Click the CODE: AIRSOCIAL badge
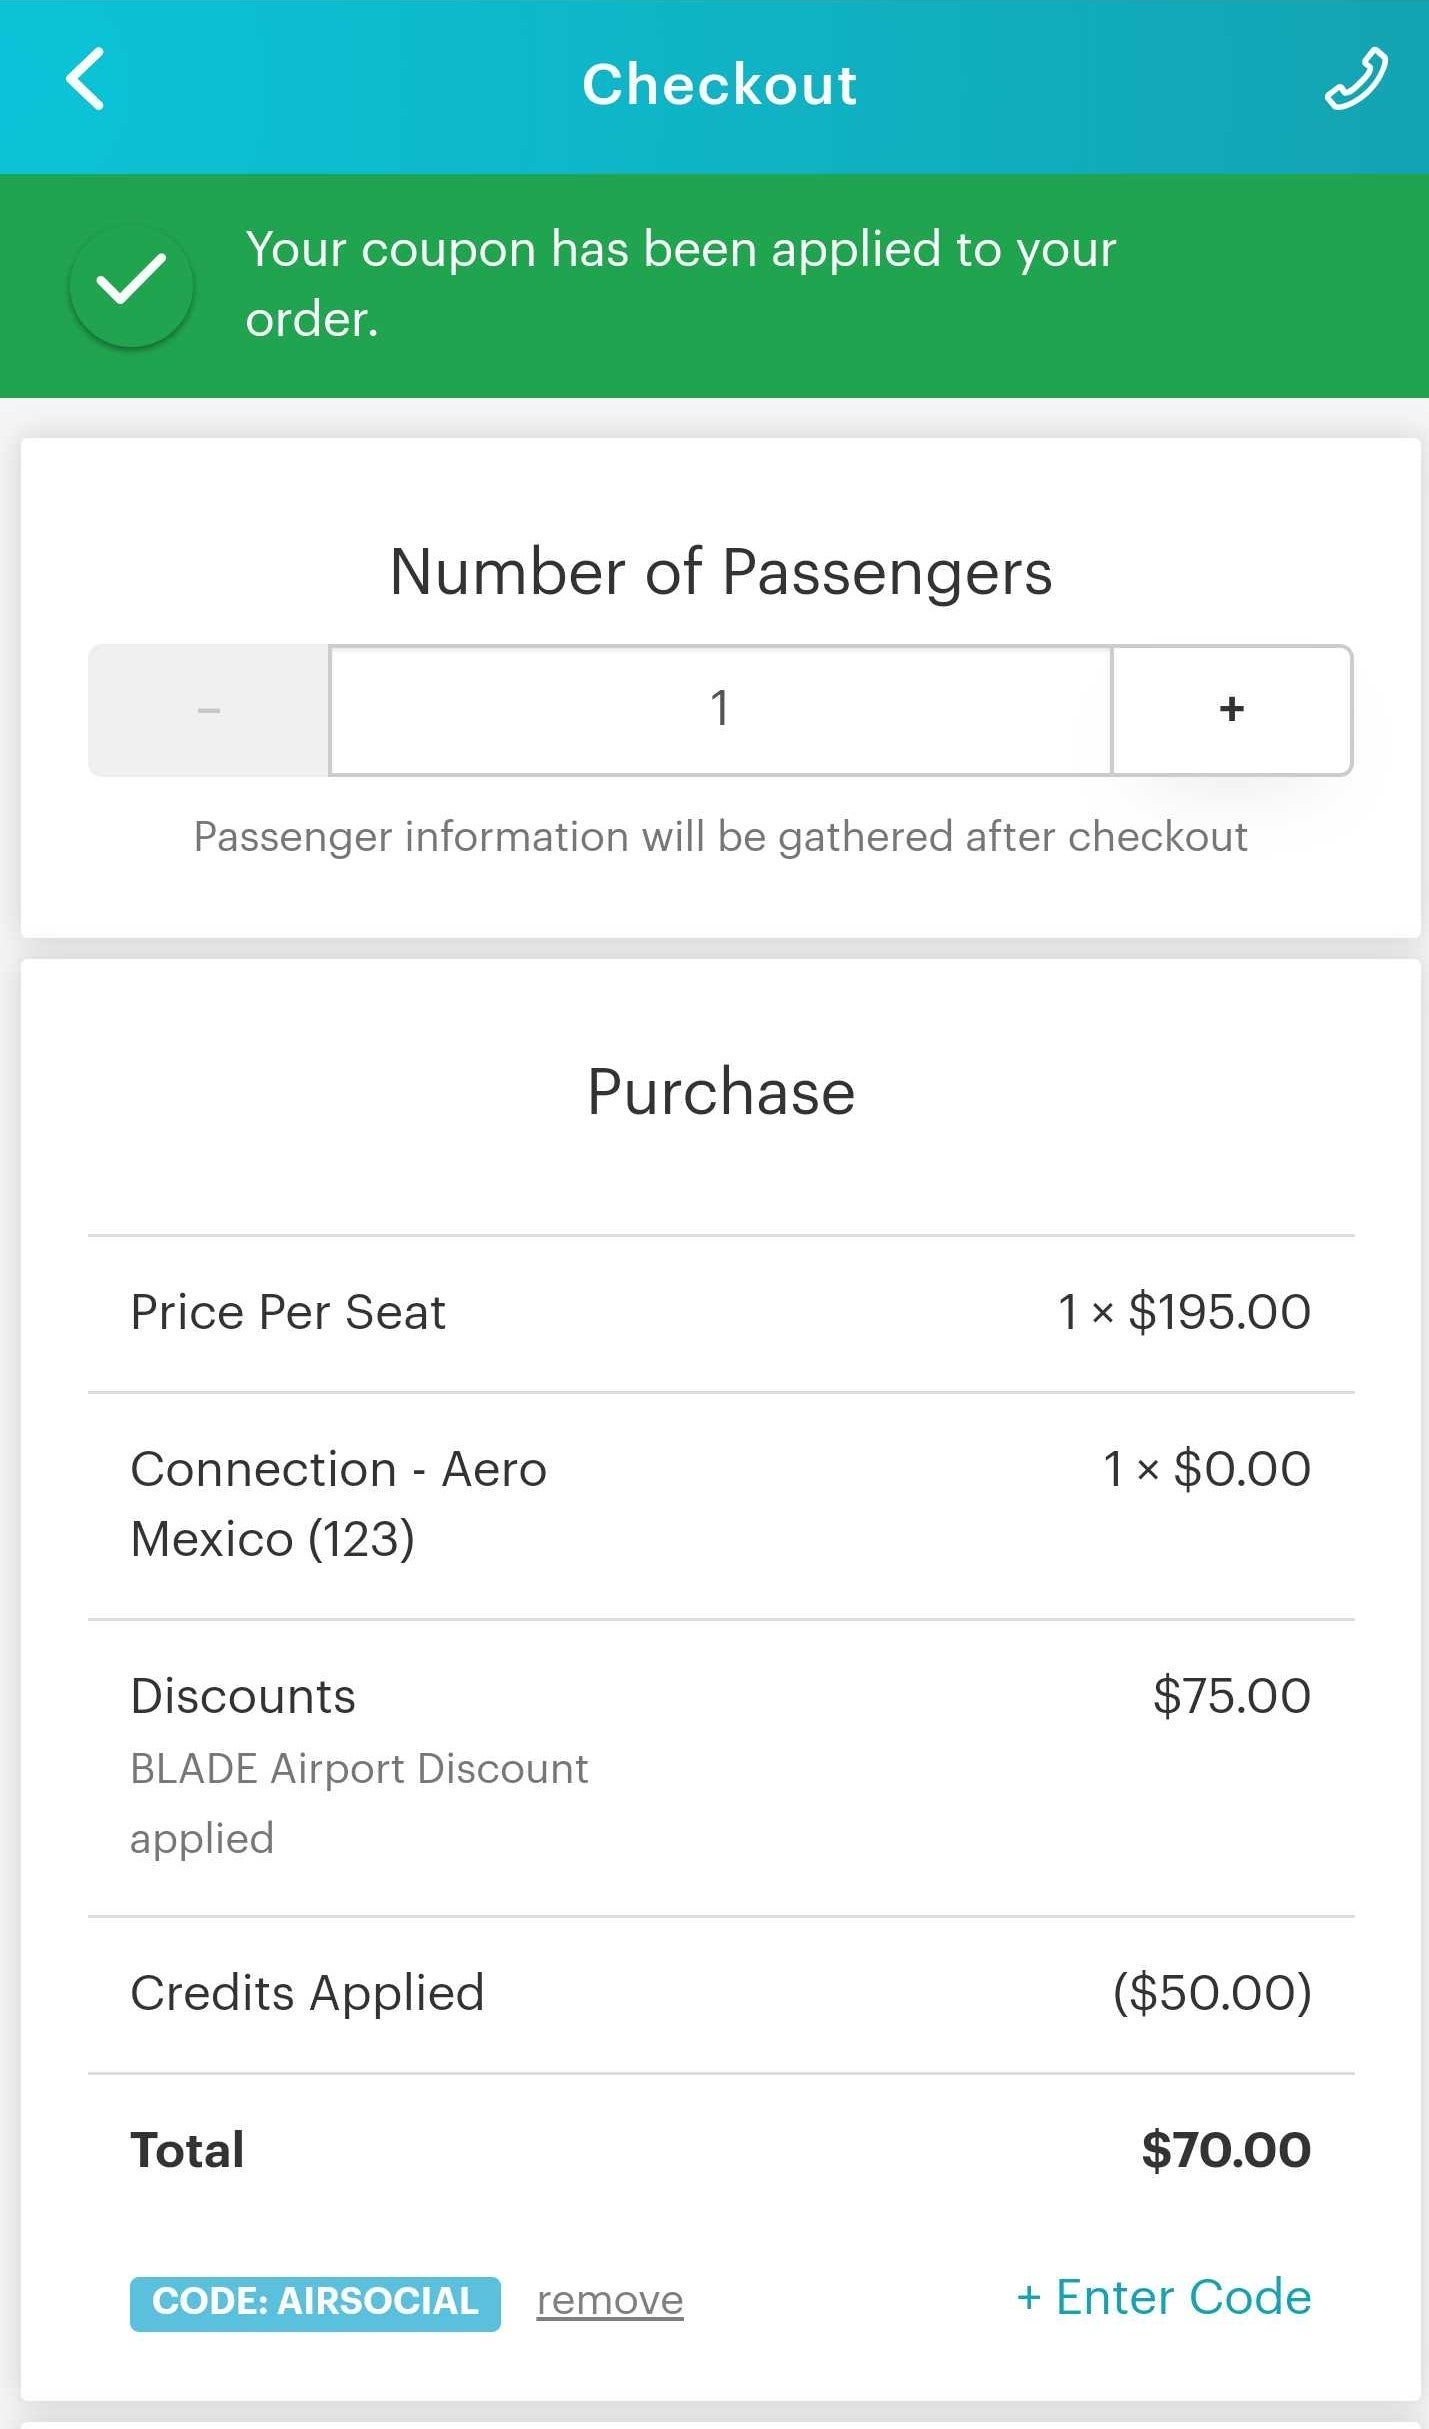 [x=315, y=2302]
